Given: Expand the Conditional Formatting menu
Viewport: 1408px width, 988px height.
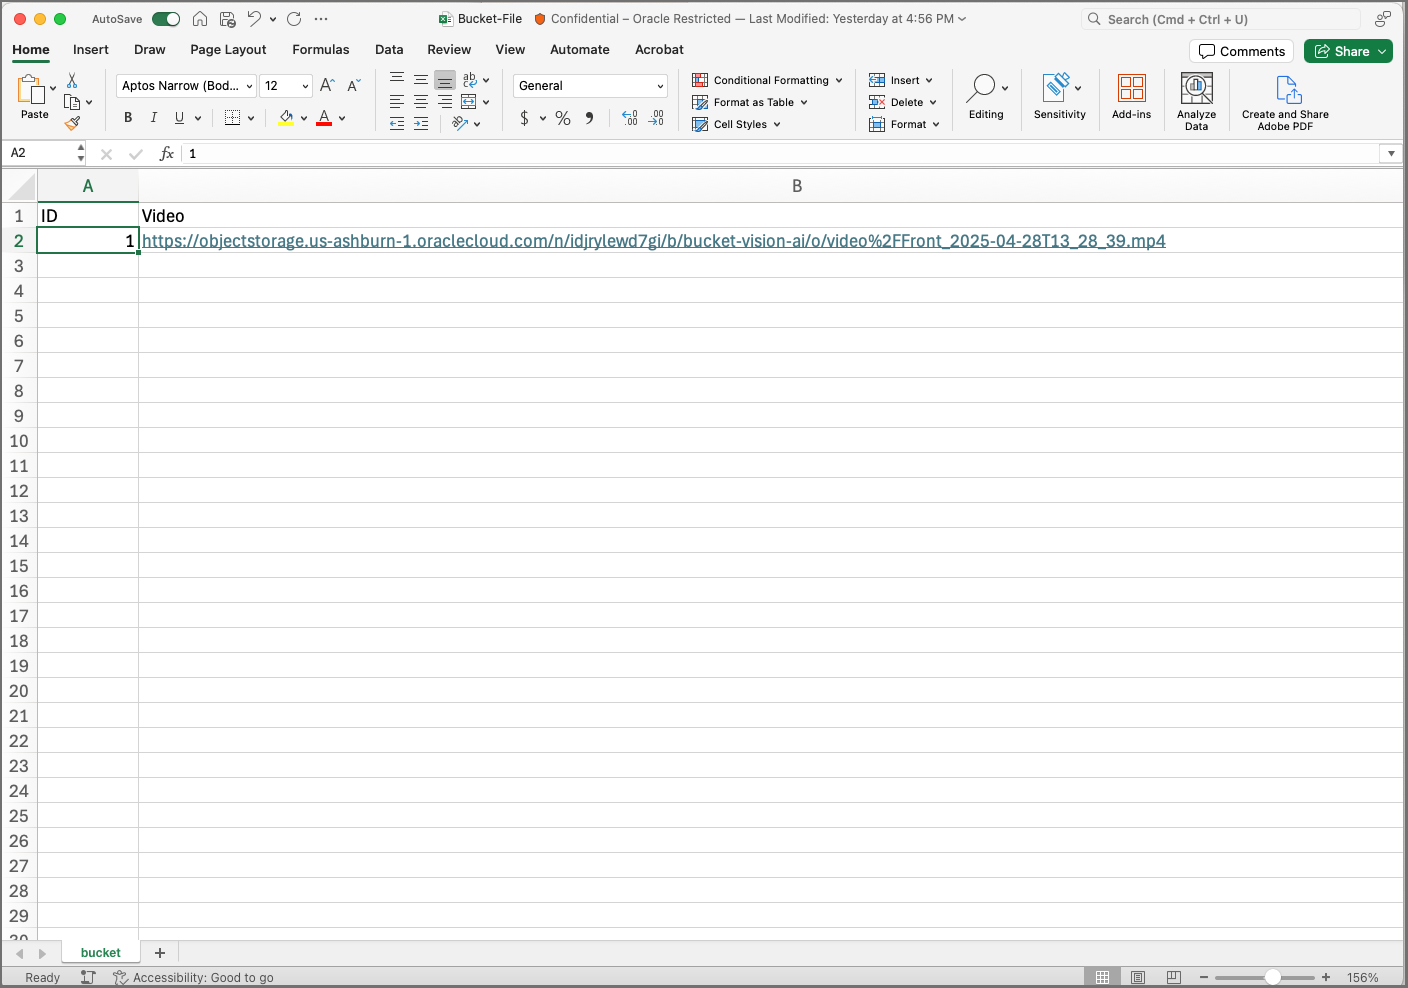Looking at the screenshot, I should pyautogui.click(x=766, y=80).
